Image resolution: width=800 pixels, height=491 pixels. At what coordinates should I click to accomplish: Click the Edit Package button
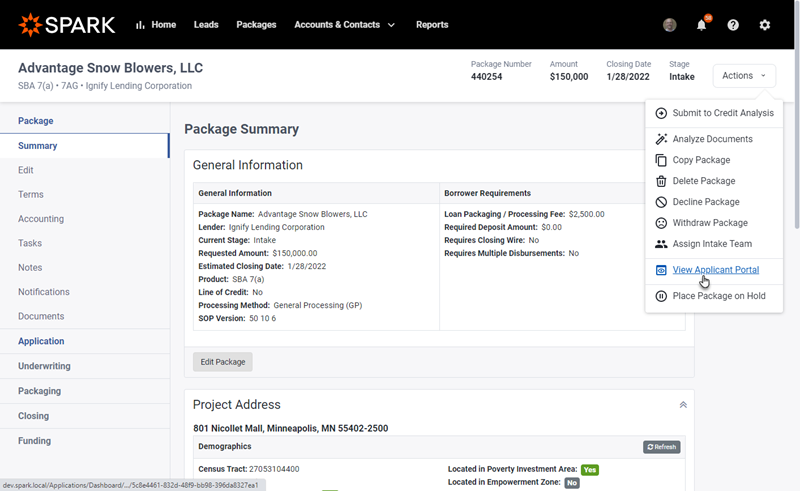click(x=222, y=362)
